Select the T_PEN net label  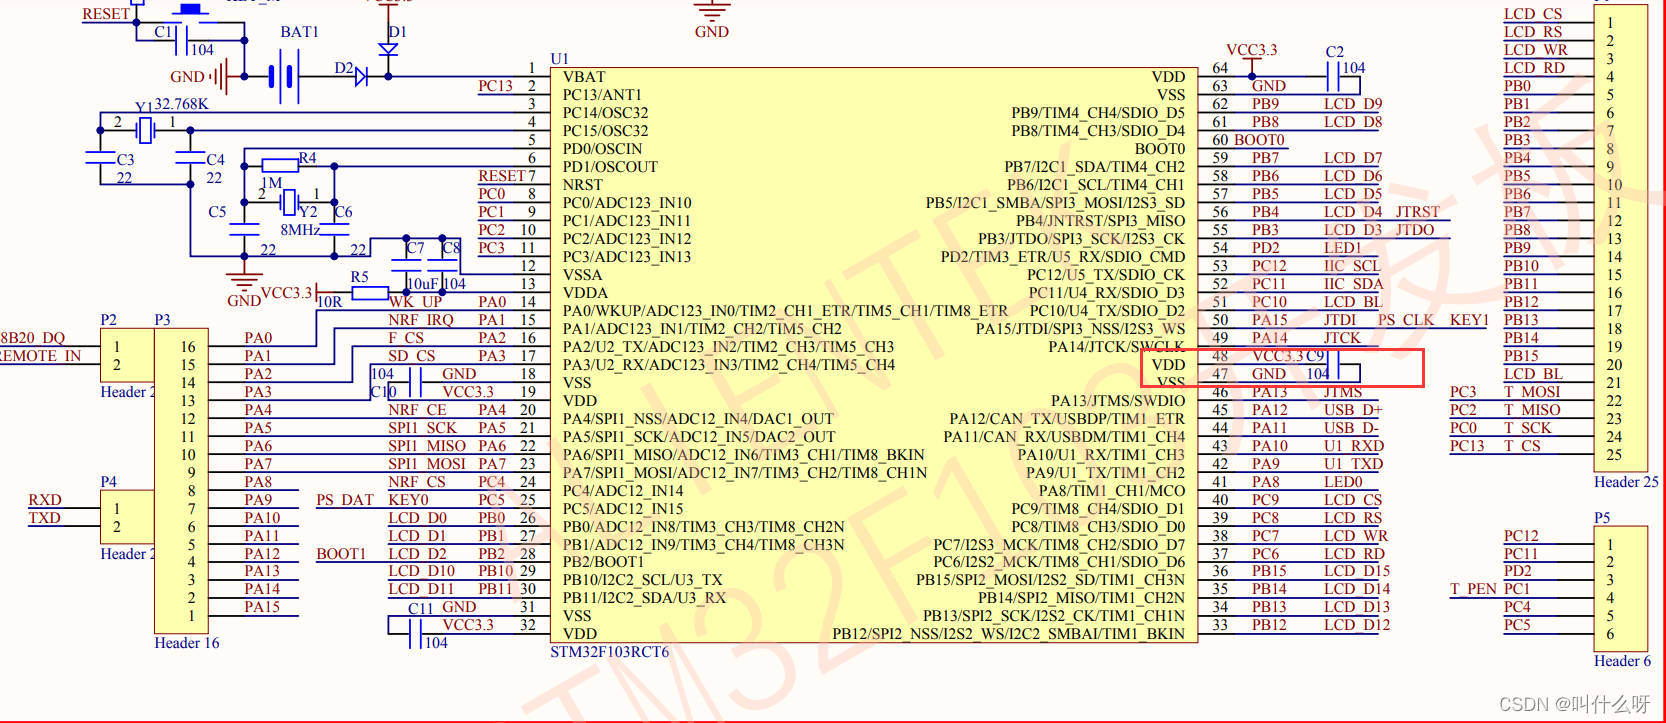[x=1473, y=589]
